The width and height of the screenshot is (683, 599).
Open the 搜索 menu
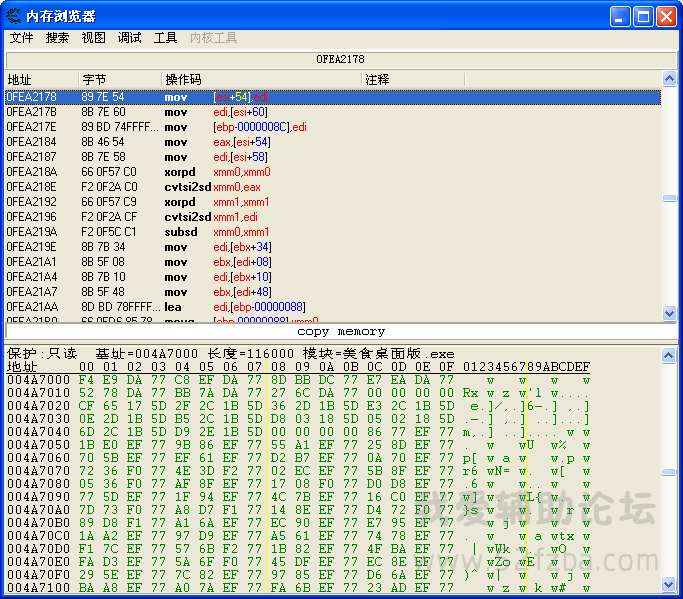(57, 38)
